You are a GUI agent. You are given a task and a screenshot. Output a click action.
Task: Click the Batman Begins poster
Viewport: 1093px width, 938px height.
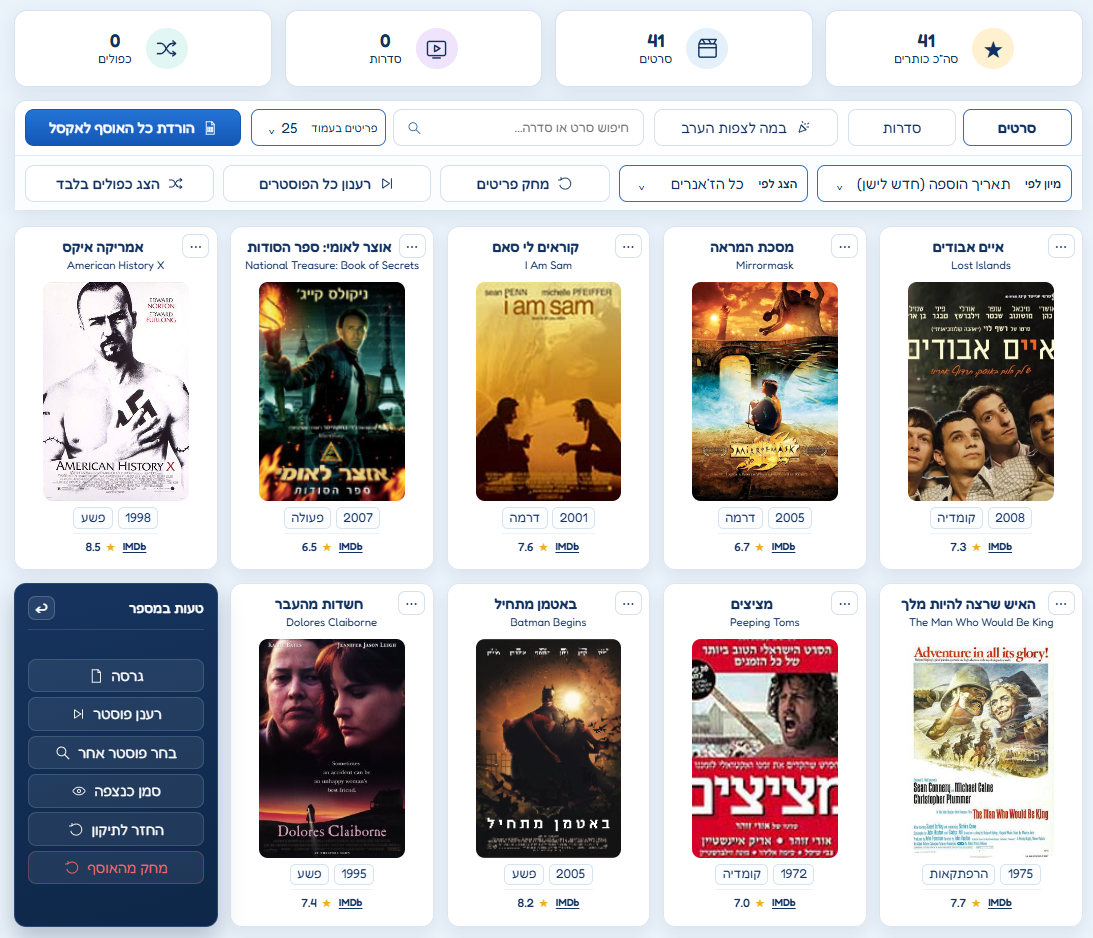tap(549, 748)
